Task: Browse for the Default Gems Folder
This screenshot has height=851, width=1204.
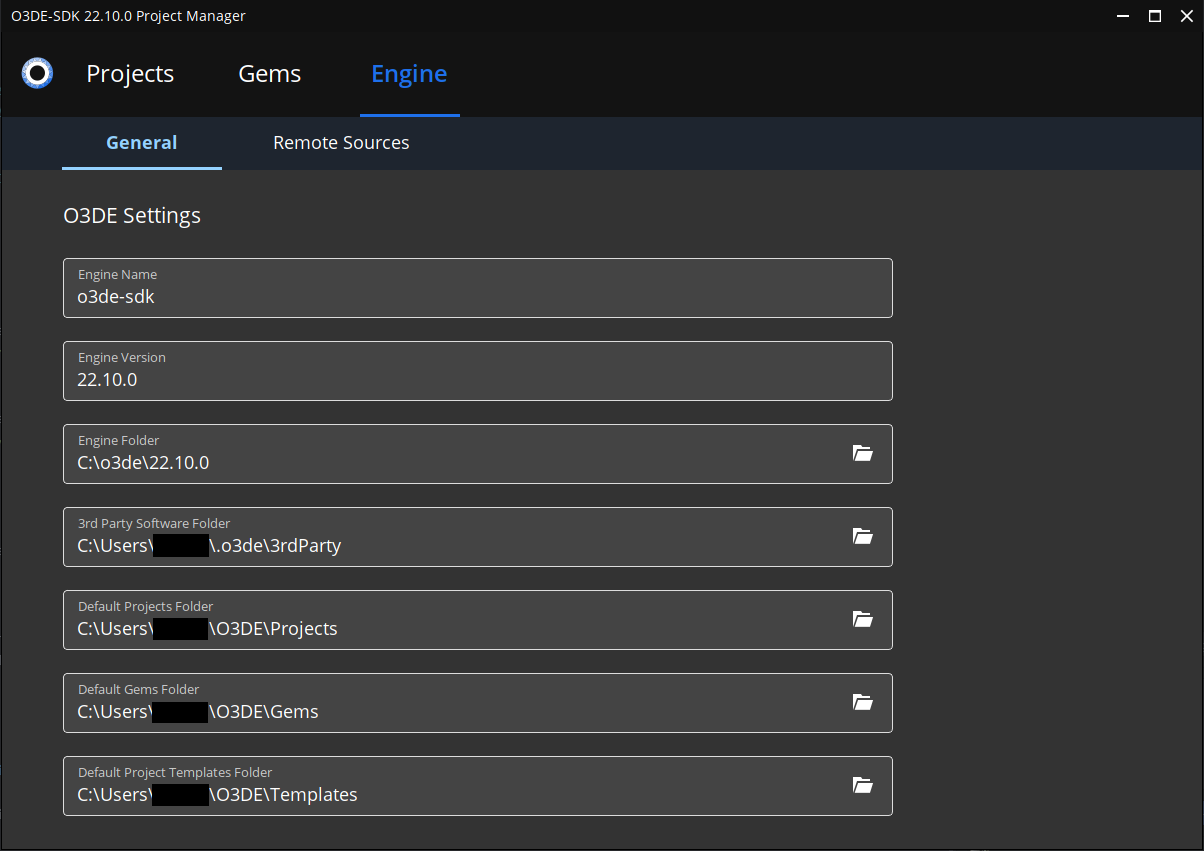Action: pos(862,702)
